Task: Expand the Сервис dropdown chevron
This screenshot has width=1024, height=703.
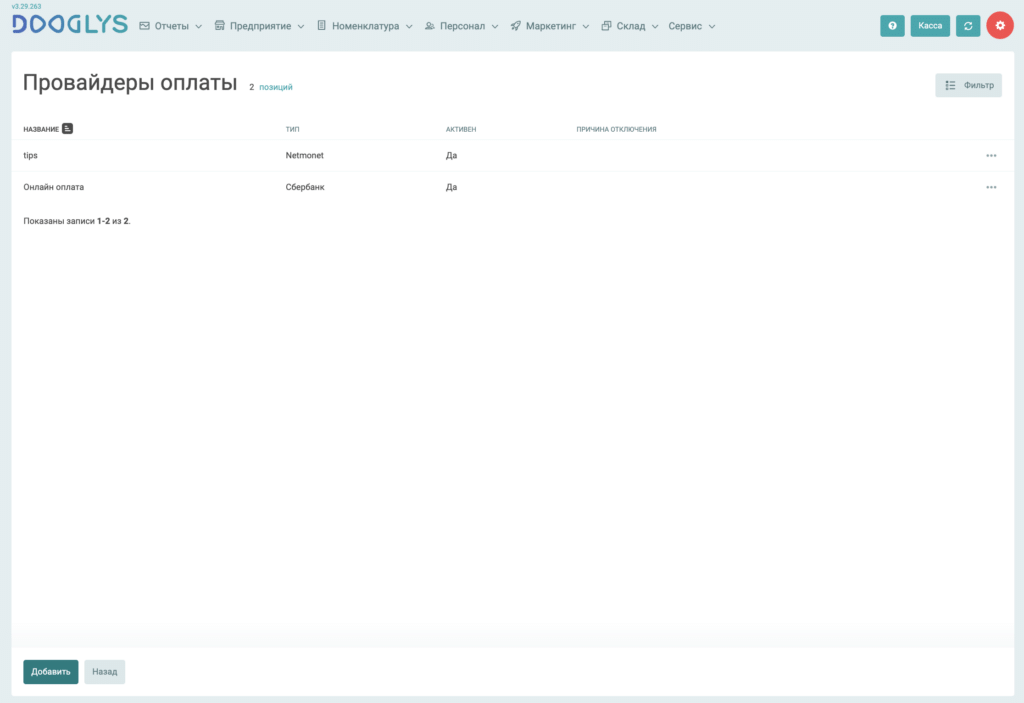Action: 712,27
